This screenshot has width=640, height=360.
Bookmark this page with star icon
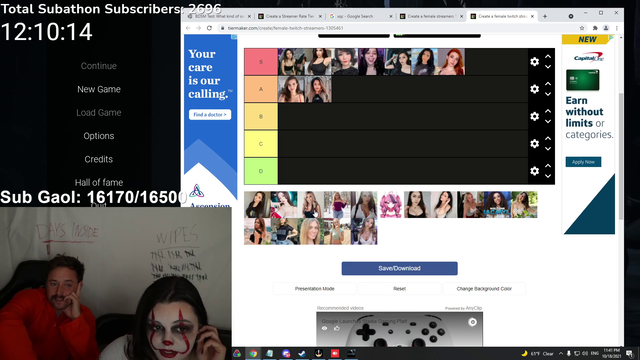pos(582,28)
